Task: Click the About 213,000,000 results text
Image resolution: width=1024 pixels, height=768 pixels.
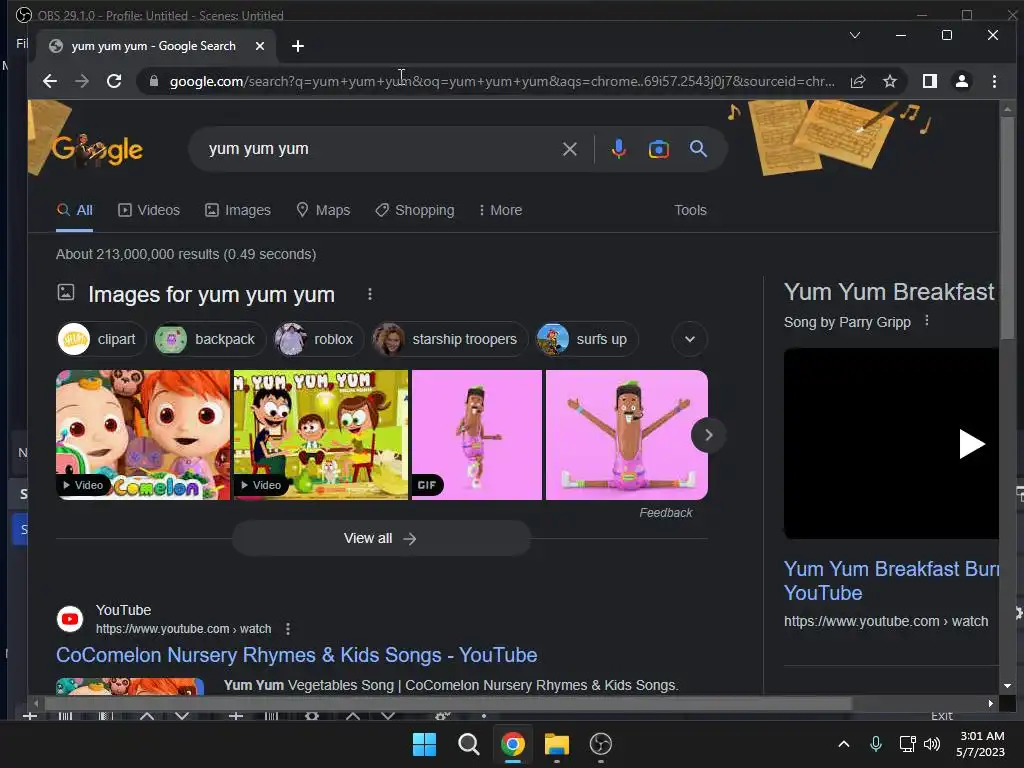Action: tap(186, 254)
